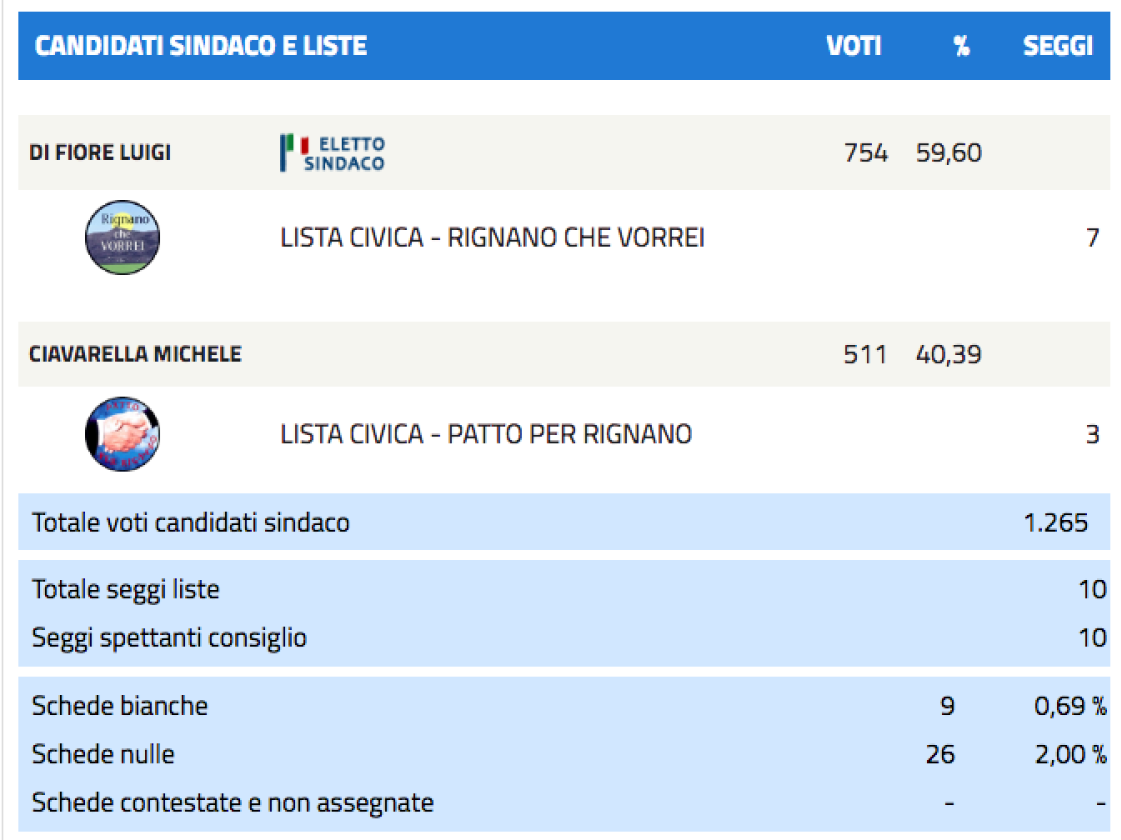Click the Seggi spettanti consiglio label
This screenshot has height=840, width=1121.
[x=169, y=638]
